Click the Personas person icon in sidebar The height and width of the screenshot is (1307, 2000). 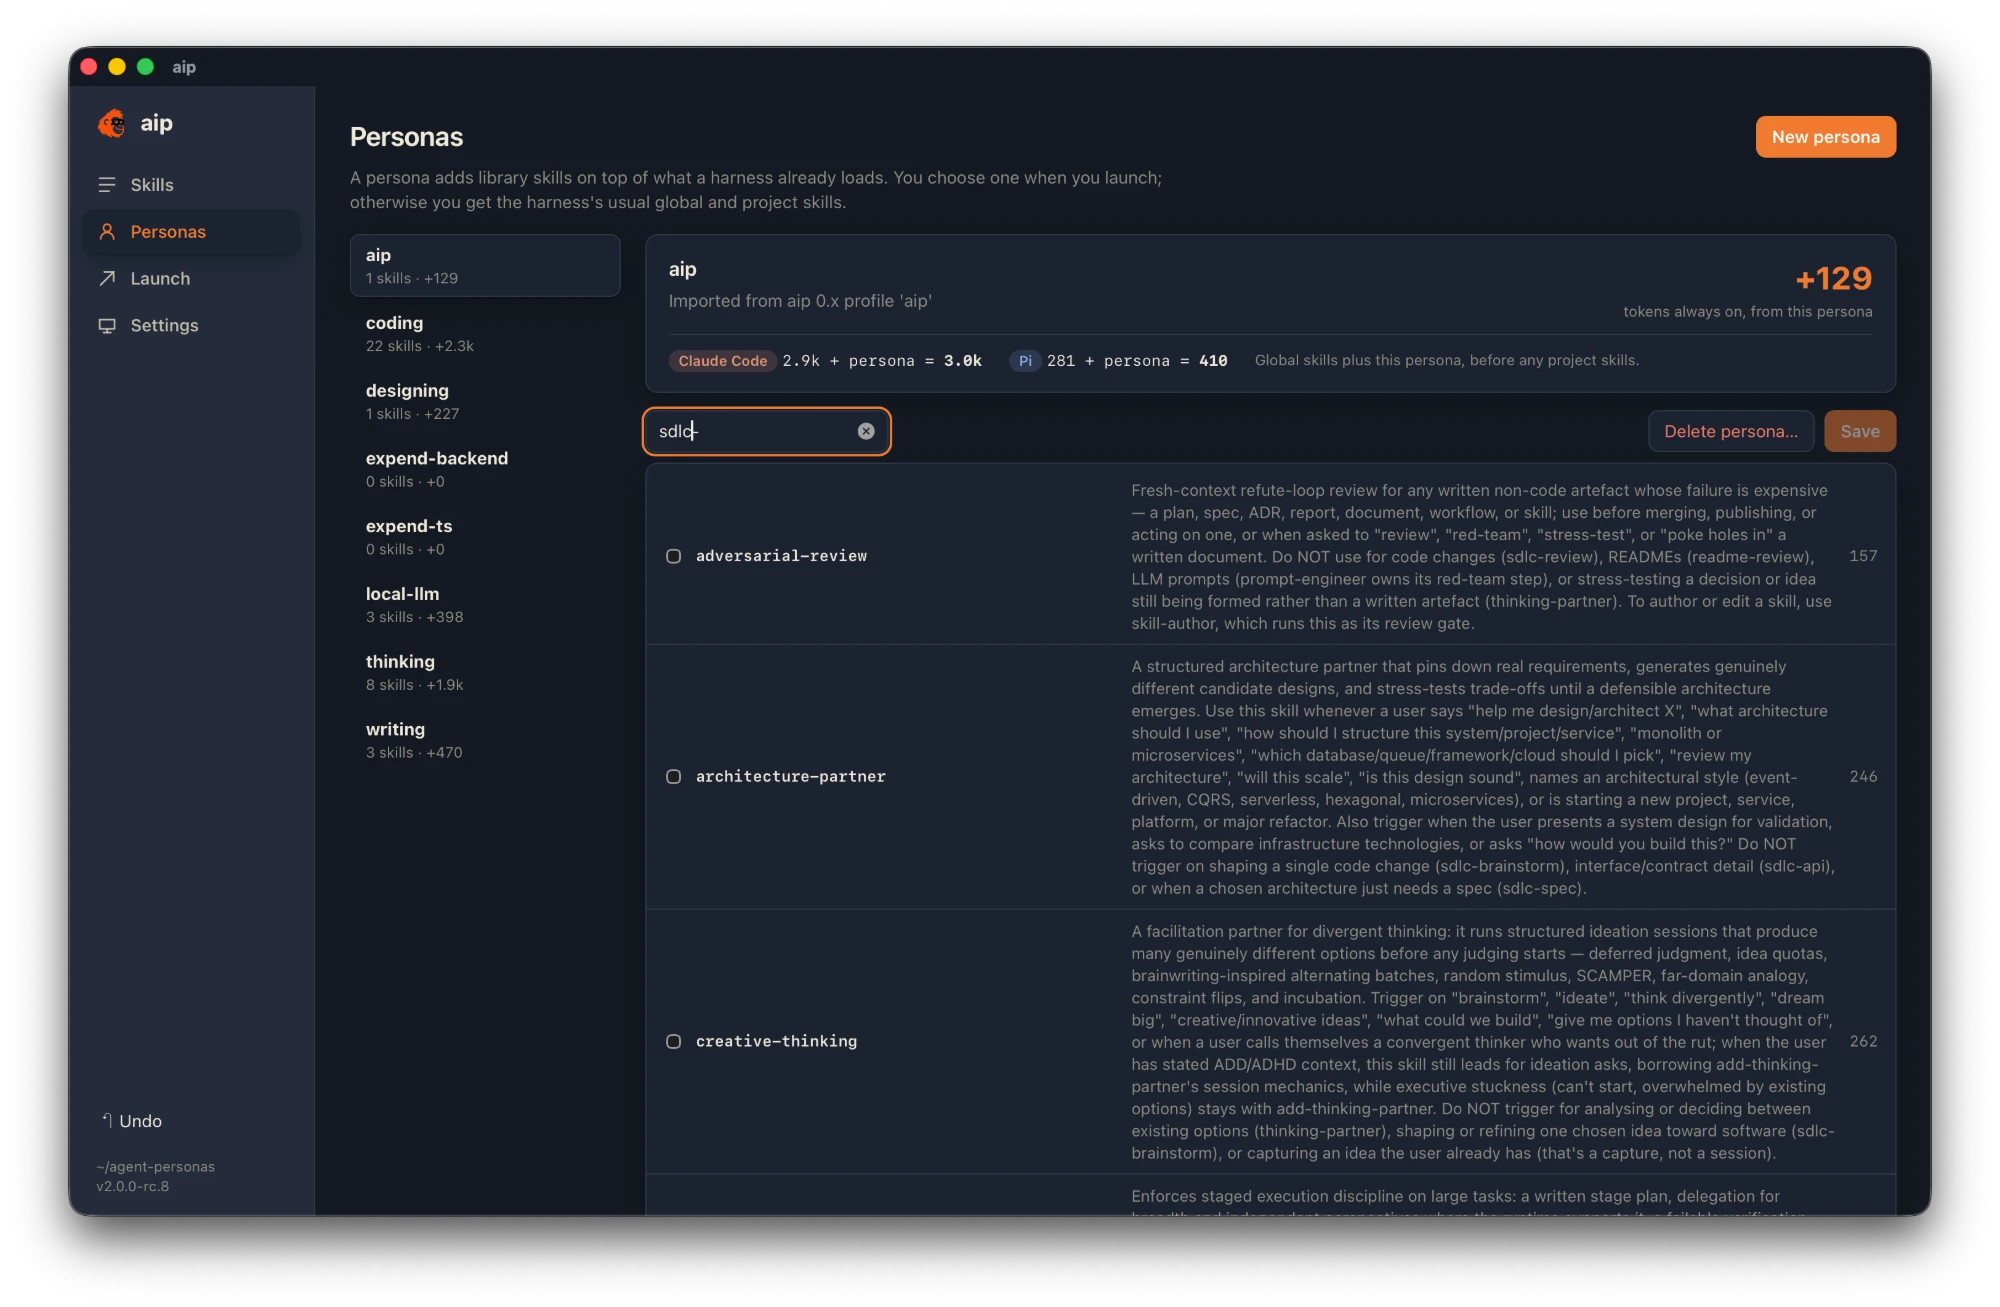tap(107, 232)
